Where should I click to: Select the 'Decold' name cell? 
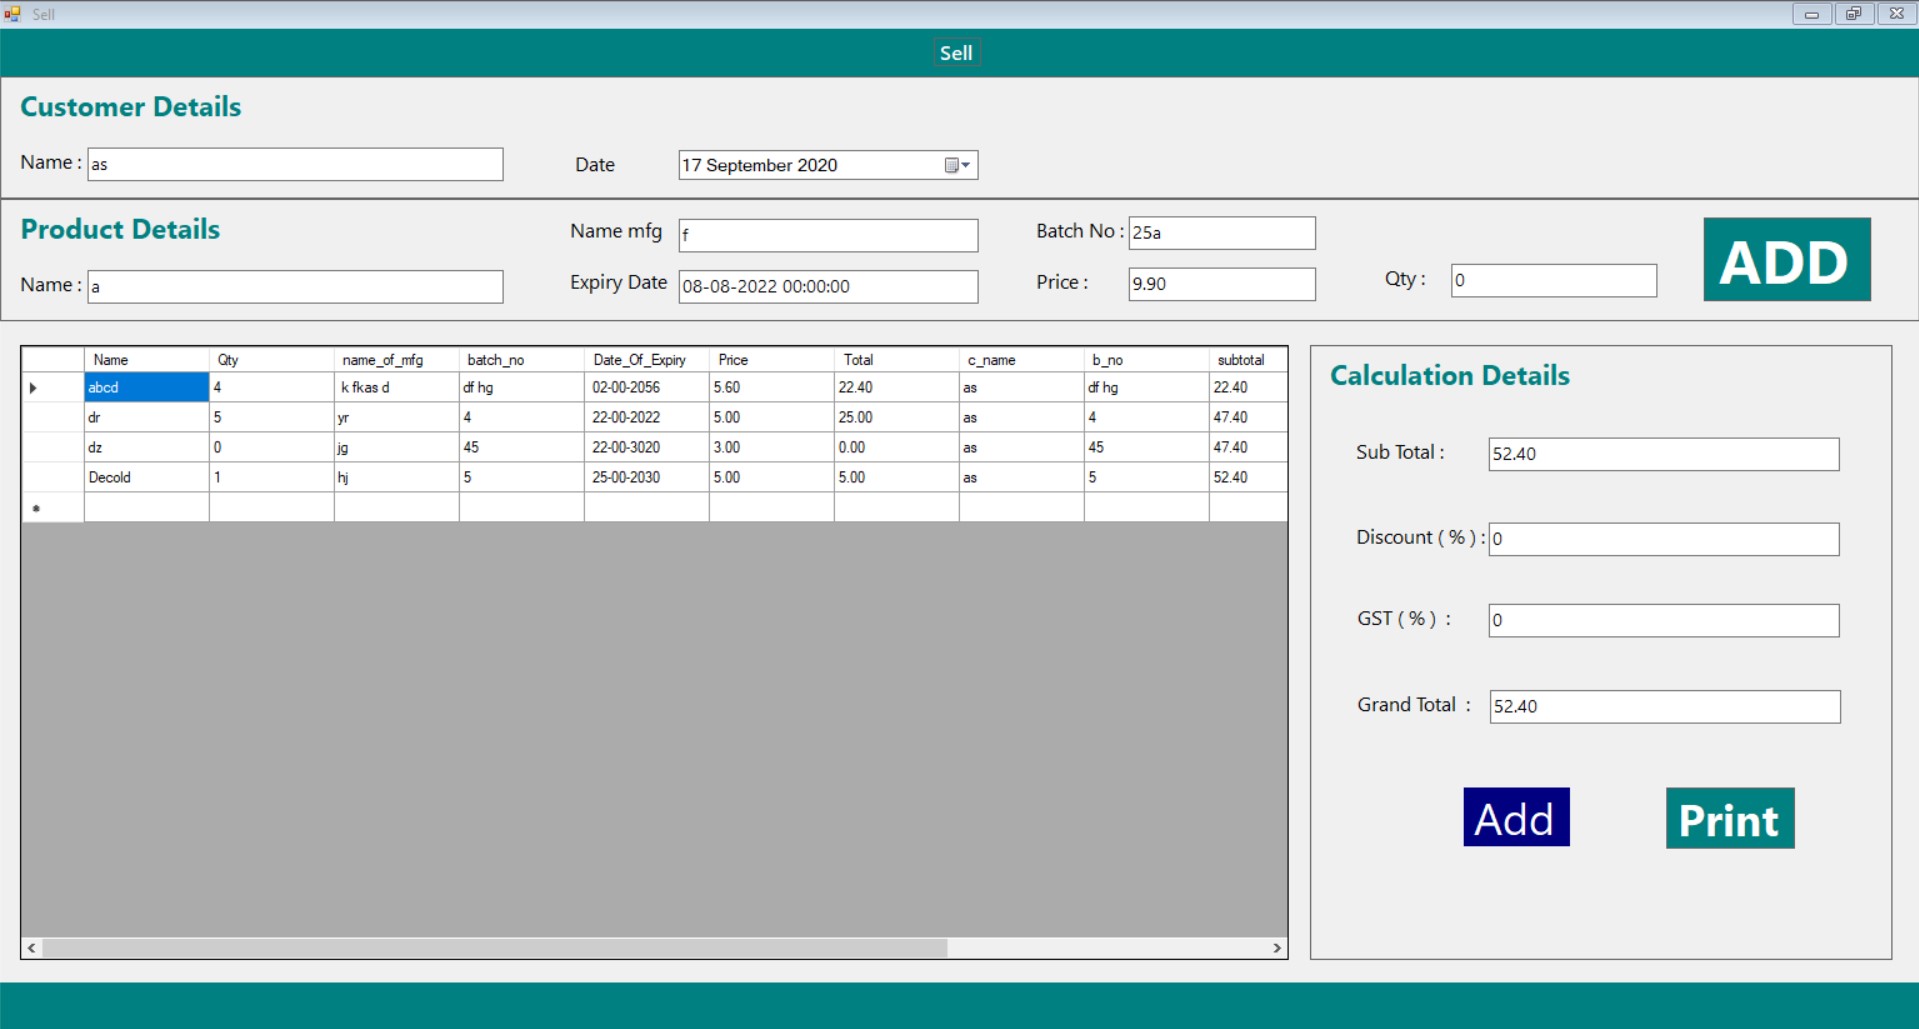[x=146, y=477]
